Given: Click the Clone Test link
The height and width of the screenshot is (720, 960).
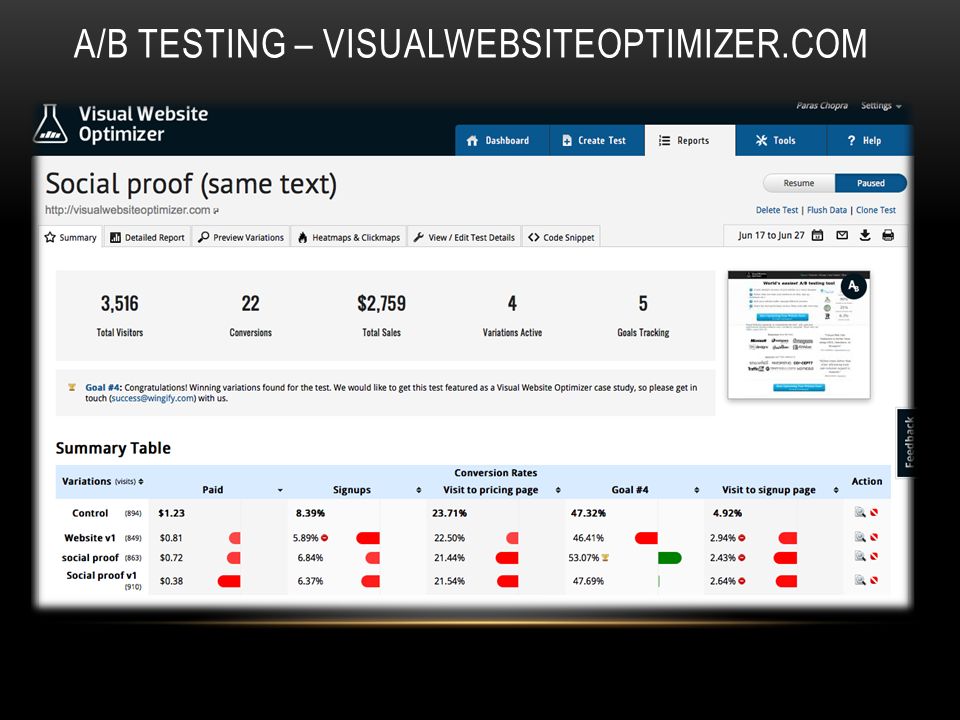Looking at the screenshot, I should click(x=876, y=210).
